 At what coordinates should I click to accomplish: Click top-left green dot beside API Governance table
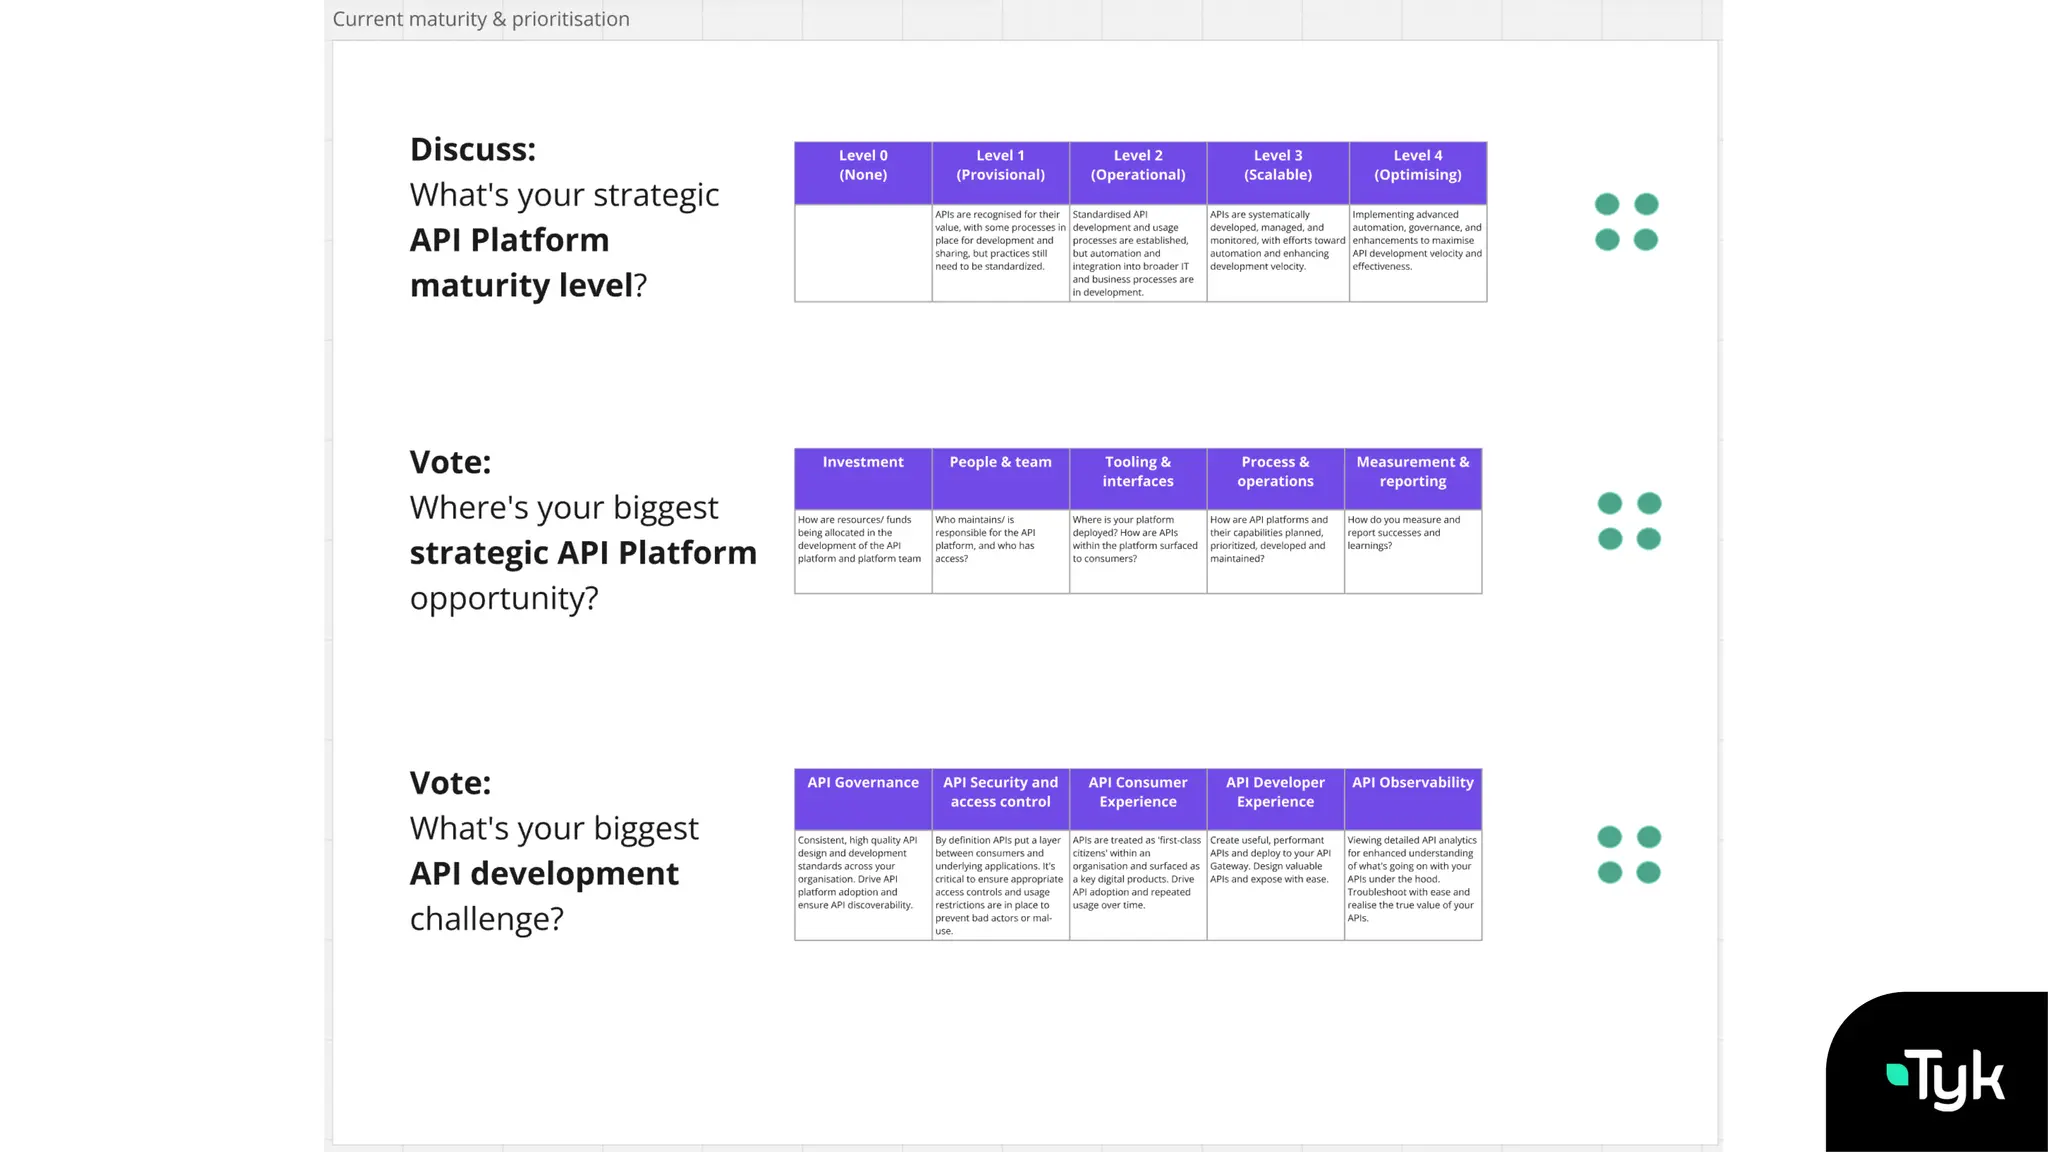(x=1610, y=837)
